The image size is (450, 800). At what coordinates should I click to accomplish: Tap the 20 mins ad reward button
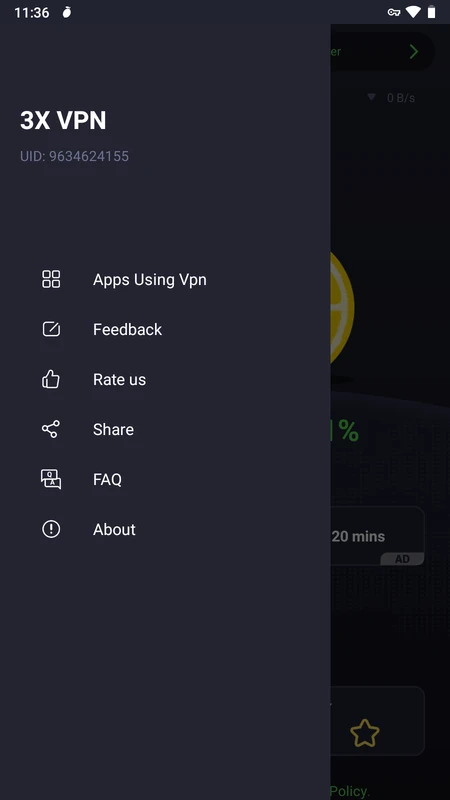pyautogui.click(x=378, y=536)
